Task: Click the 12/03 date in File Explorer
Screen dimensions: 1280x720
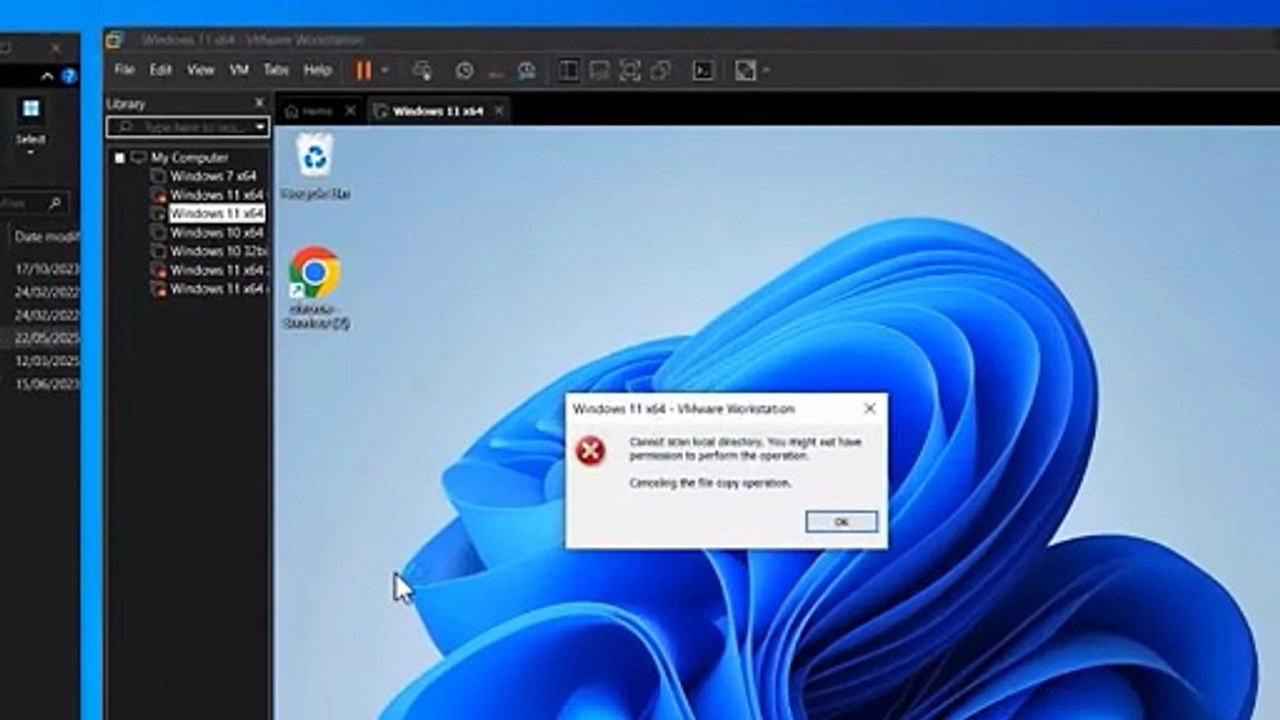Action: [47, 361]
